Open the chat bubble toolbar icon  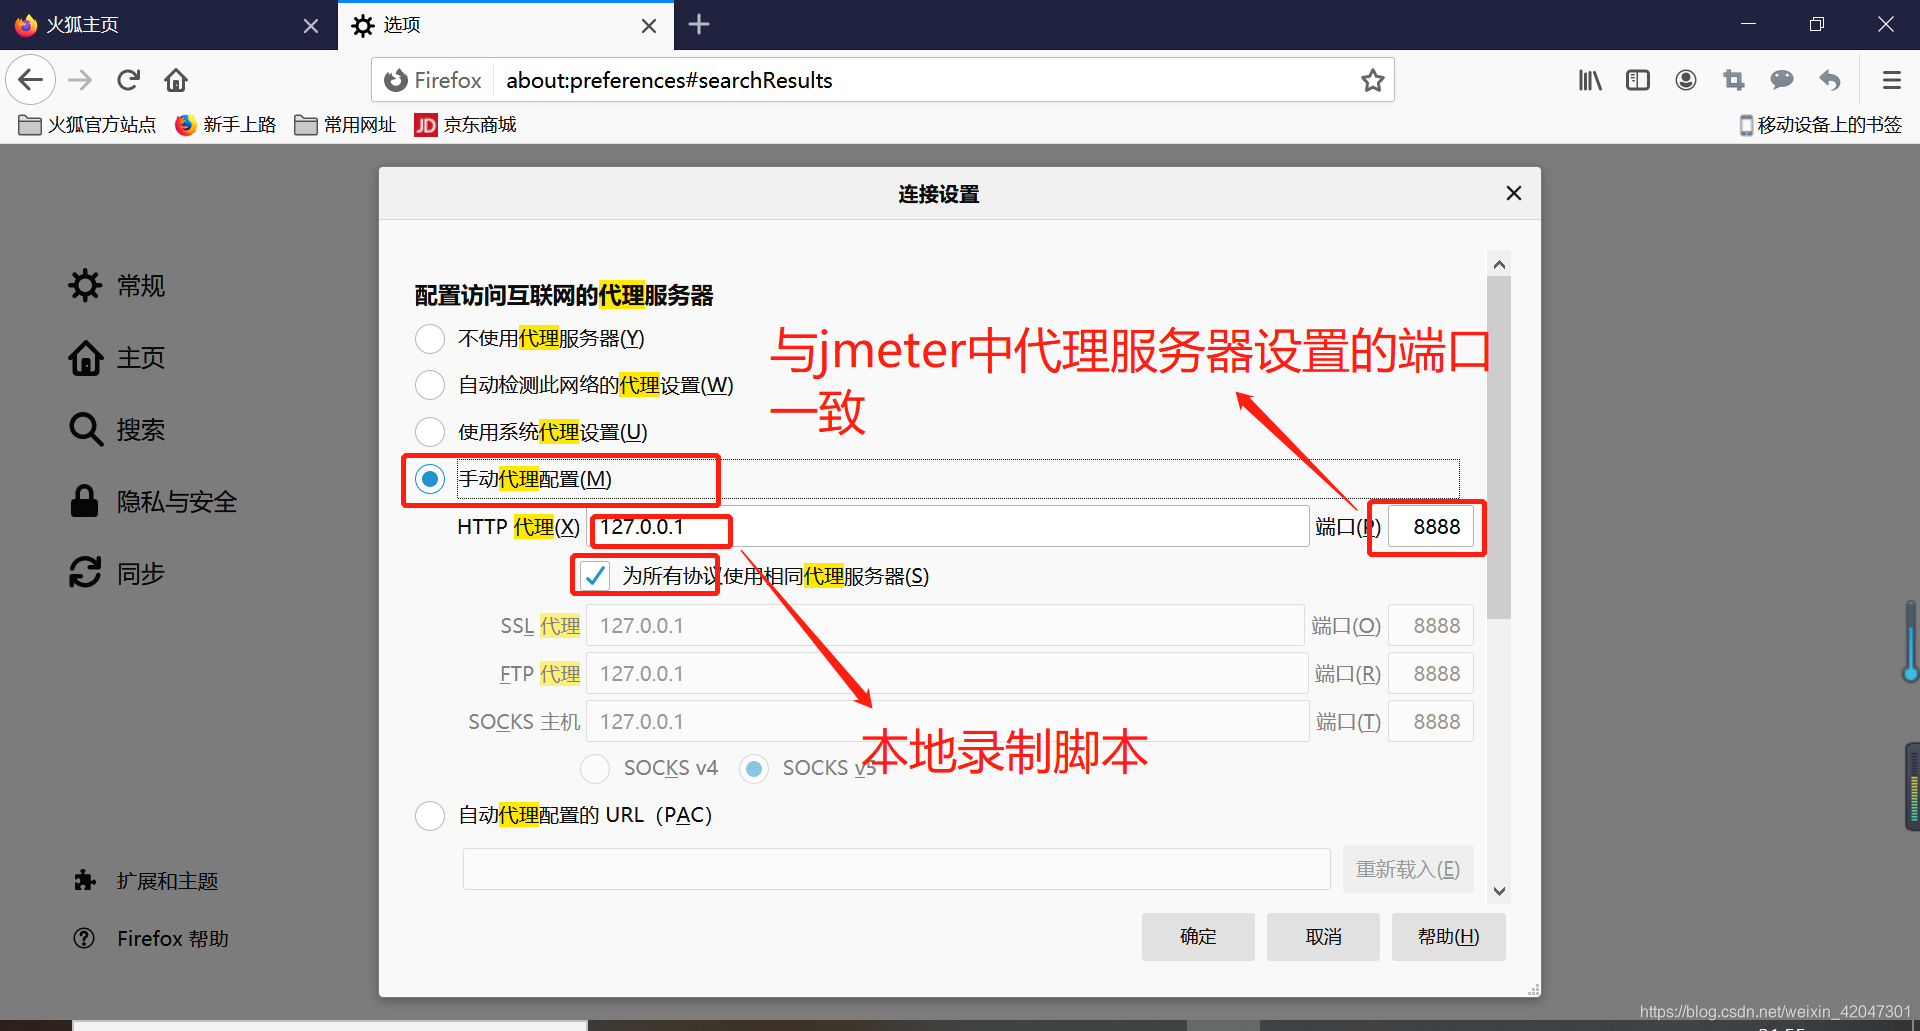(x=1782, y=80)
